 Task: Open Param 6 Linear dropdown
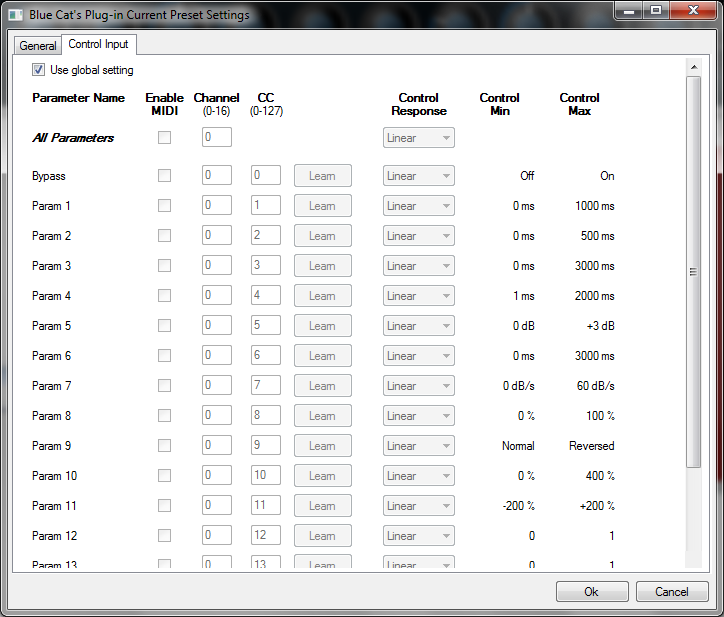[x=419, y=356]
